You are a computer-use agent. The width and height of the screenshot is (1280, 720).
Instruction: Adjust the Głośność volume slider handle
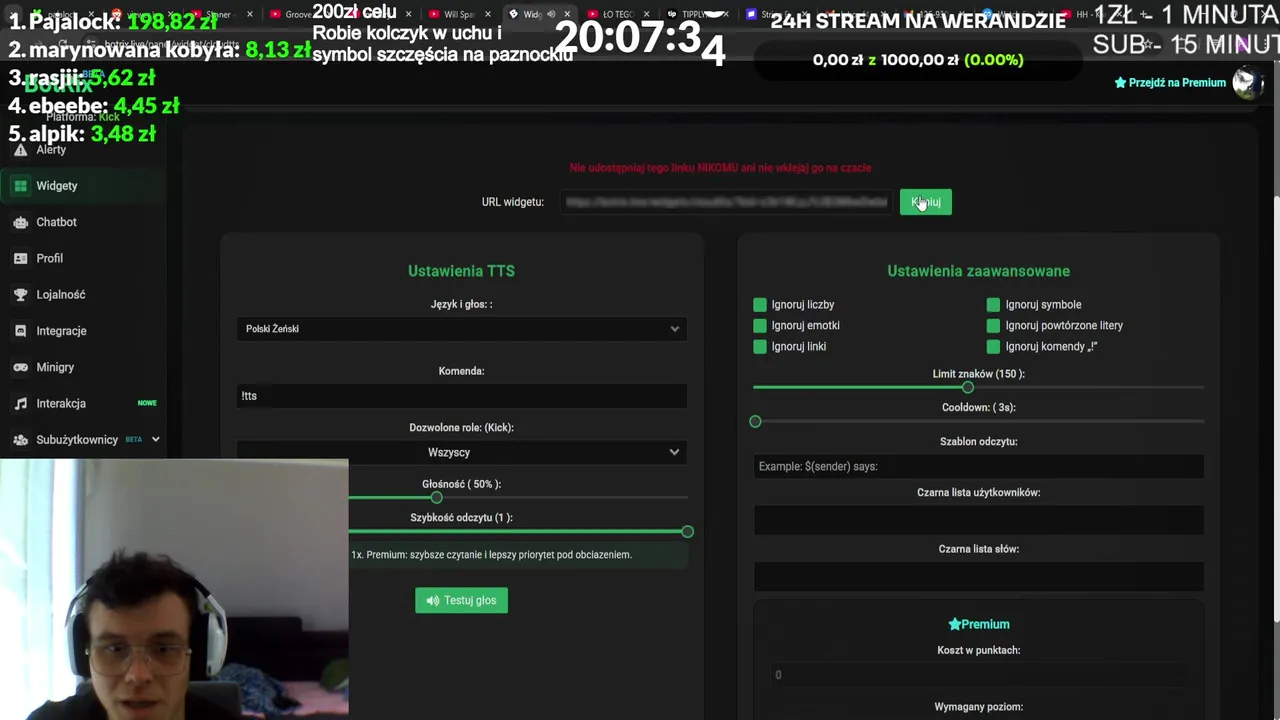(x=436, y=497)
